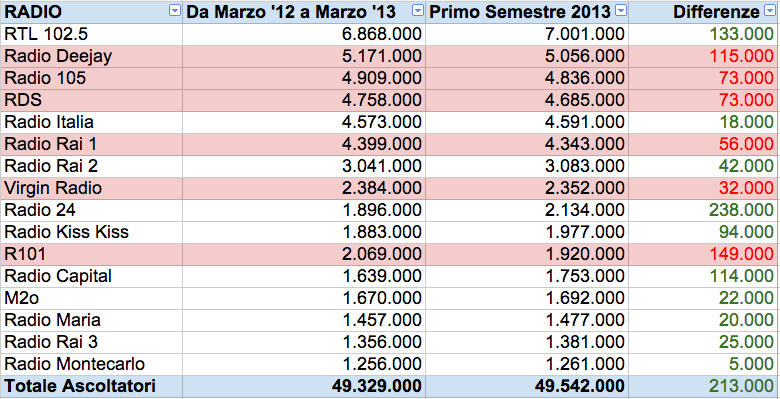Select the Totale Ascoltatori cell
This screenshot has width=780, height=399.
pyautogui.click(x=92, y=386)
